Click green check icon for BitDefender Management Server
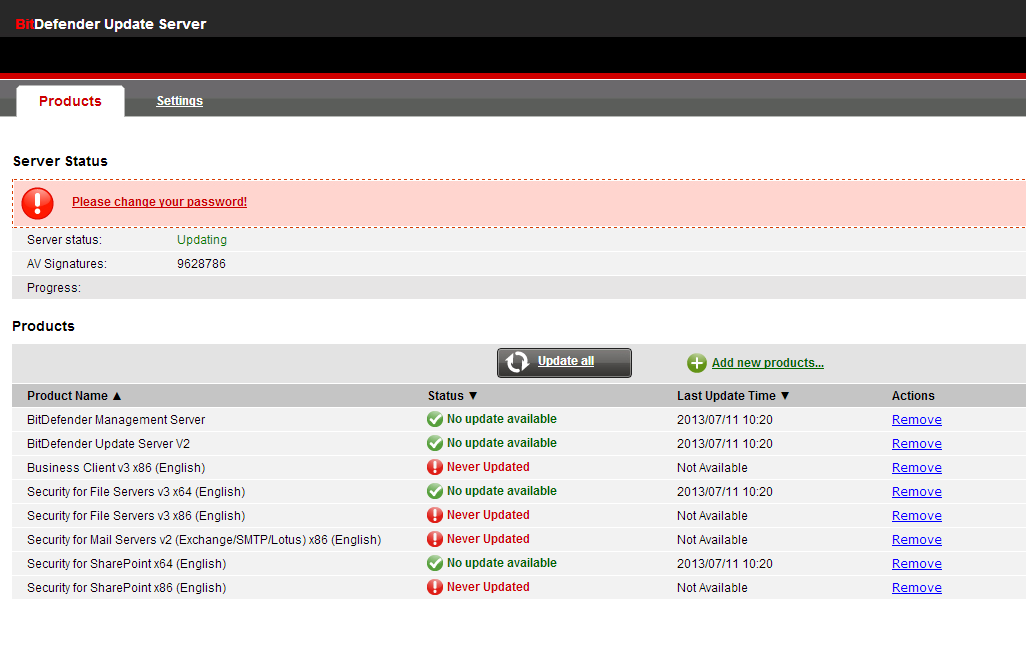This screenshot has height=647, width=1026. click(x=434, y=419)
